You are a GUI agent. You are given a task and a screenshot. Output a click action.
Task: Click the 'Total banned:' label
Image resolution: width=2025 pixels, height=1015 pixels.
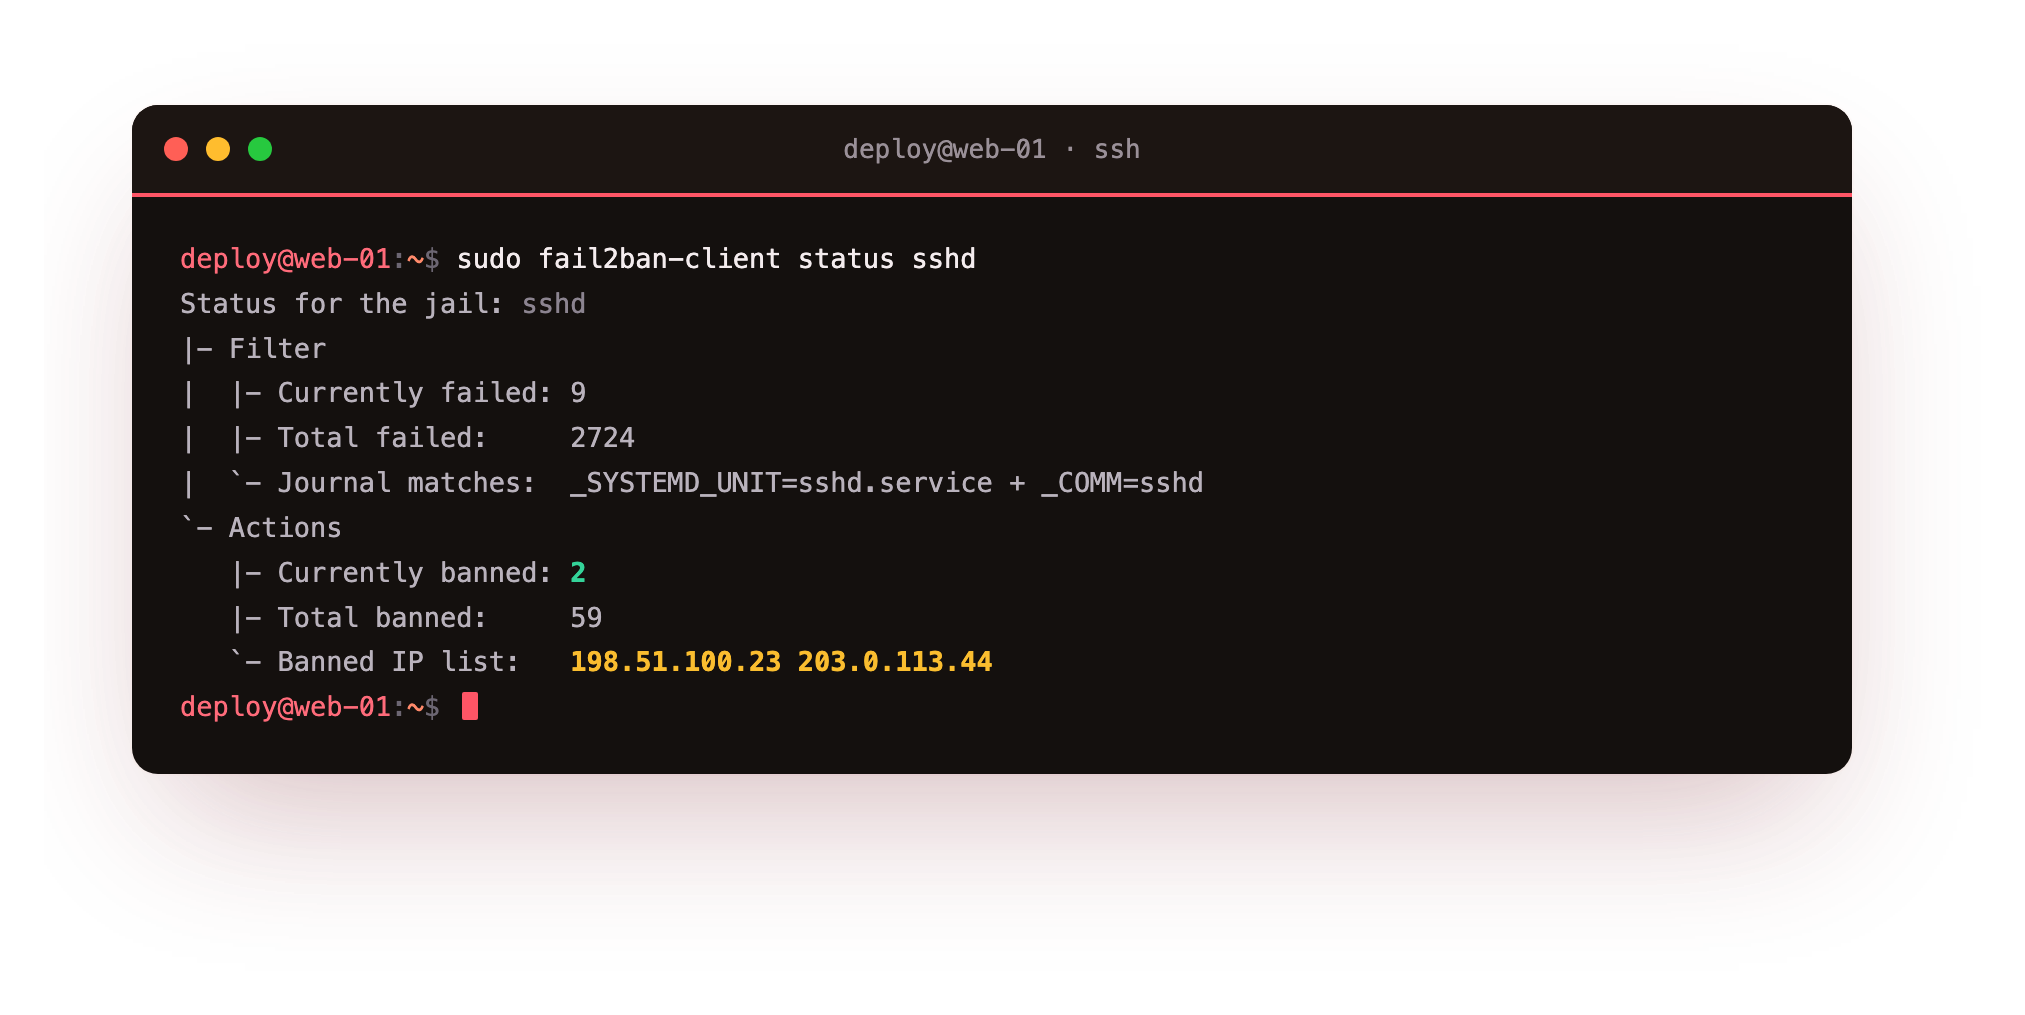pos(382,618)
